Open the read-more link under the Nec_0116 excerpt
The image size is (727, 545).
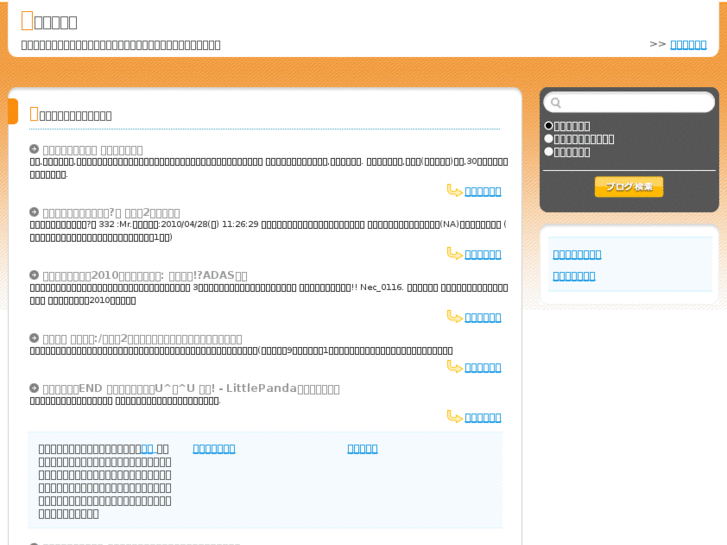click(x=483, y=317)
